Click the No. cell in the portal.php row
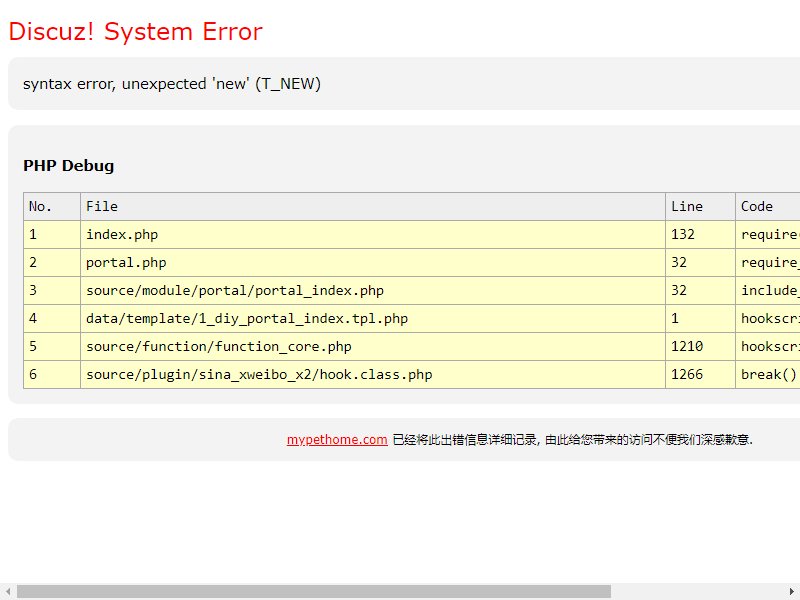This screenshot has width=800, height=600. [52, 263]
